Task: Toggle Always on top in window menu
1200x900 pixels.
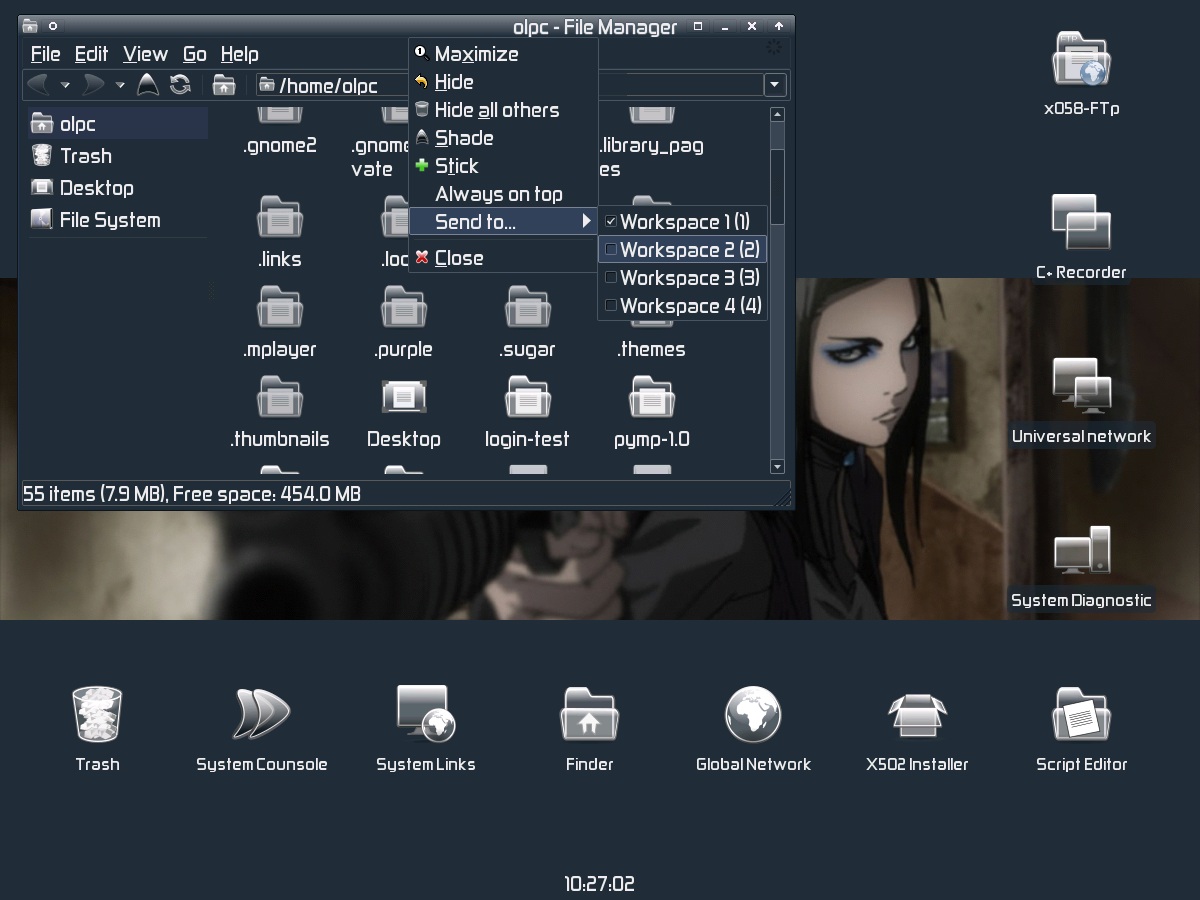Action: click(x=504, y=194)
